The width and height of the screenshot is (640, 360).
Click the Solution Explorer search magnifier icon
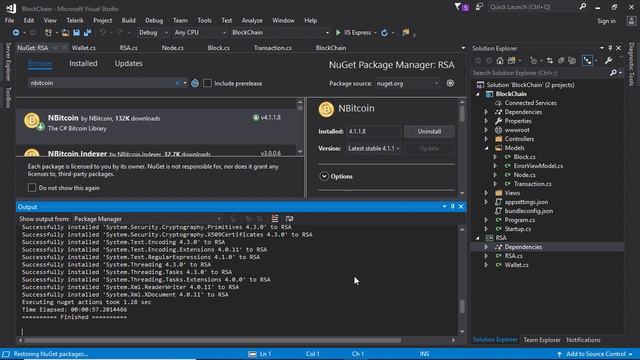tap(613, 73)
